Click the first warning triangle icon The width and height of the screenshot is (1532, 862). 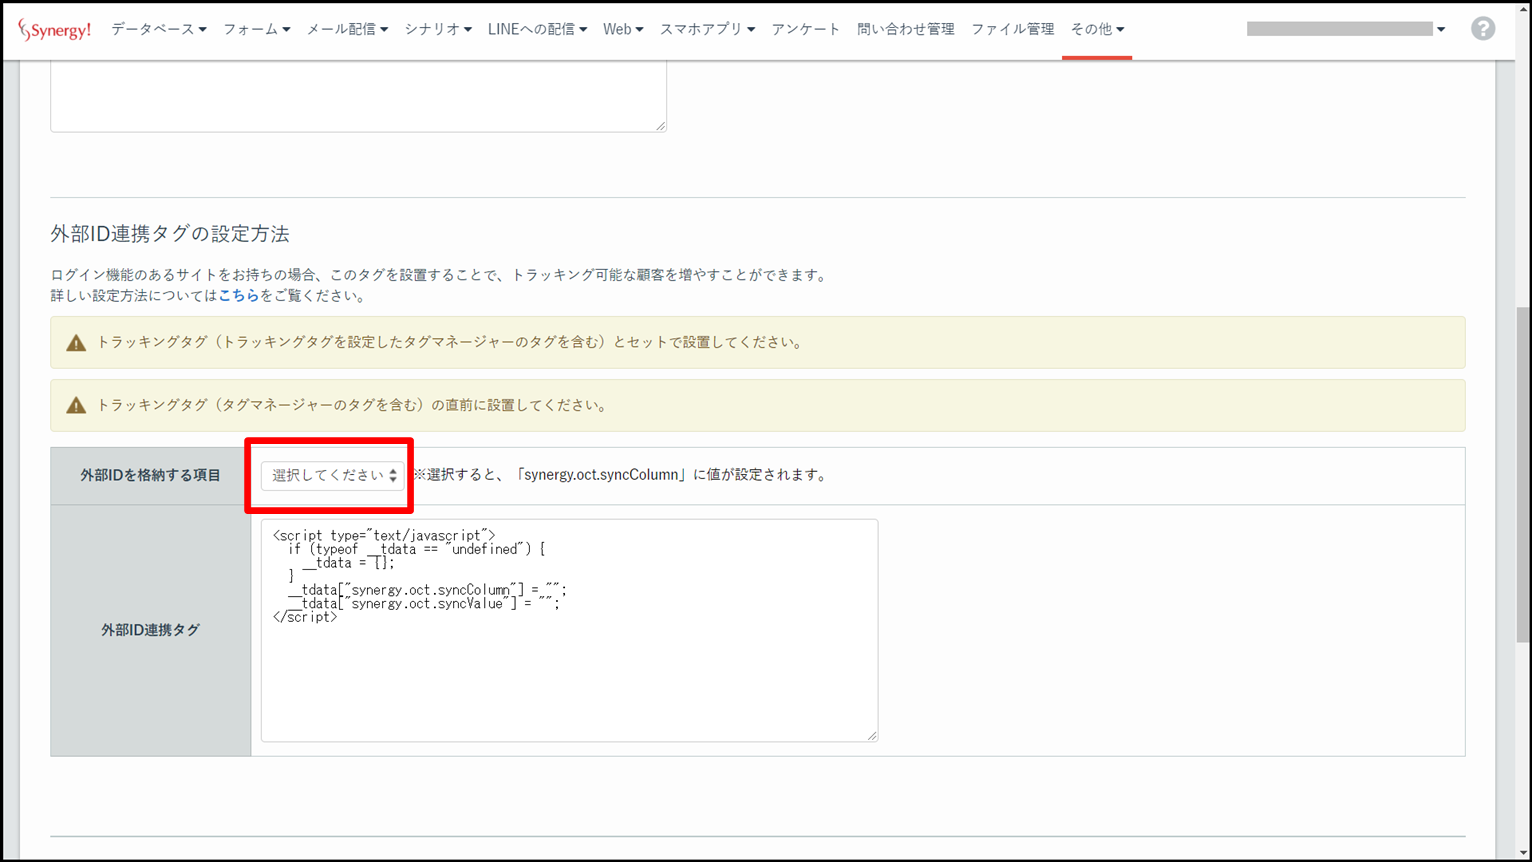tap(76, 343)
